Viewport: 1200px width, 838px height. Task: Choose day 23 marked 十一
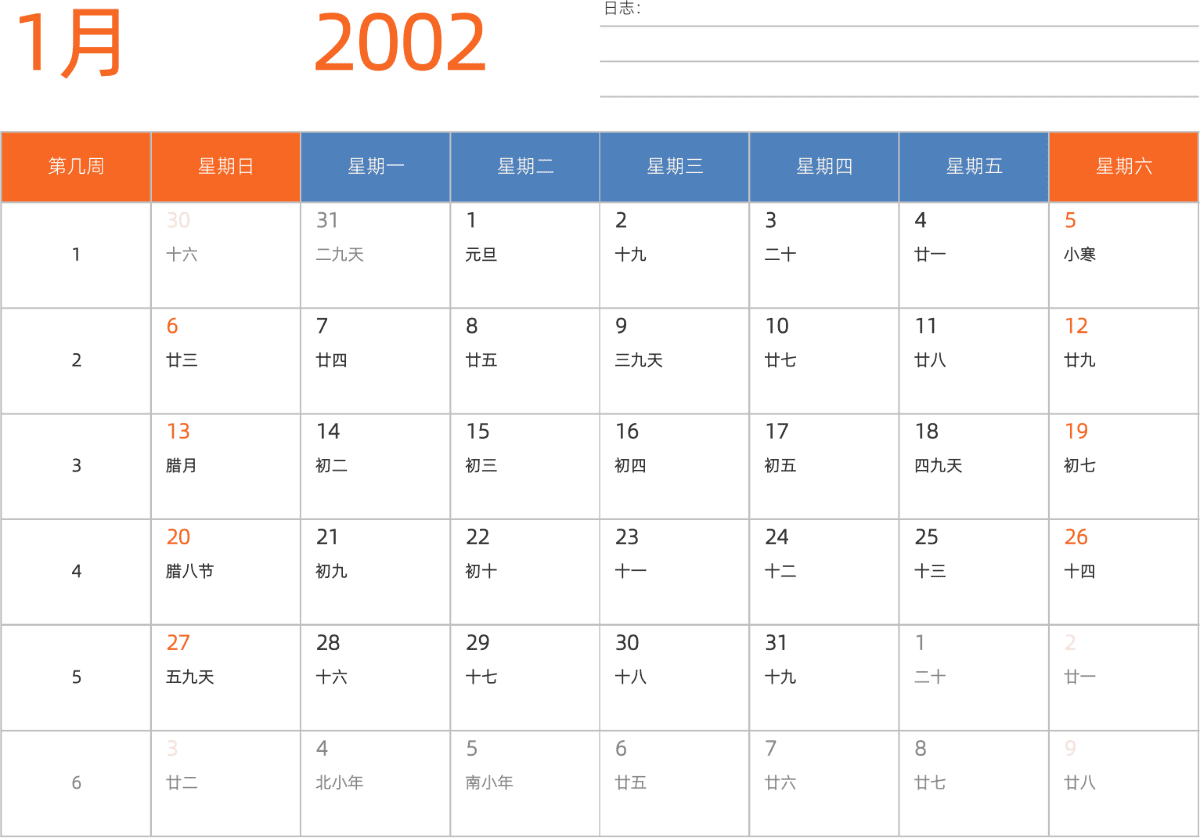click(675, 572)
